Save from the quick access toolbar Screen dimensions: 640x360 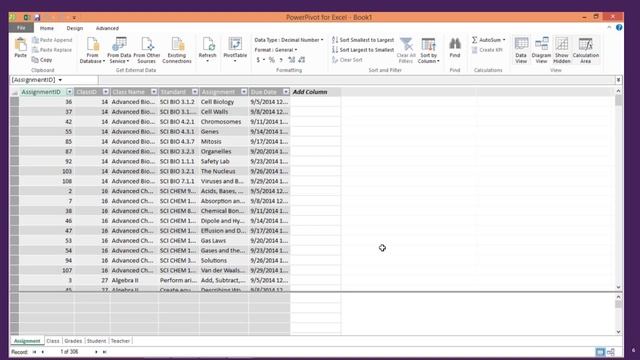click(x=37, y=17)
